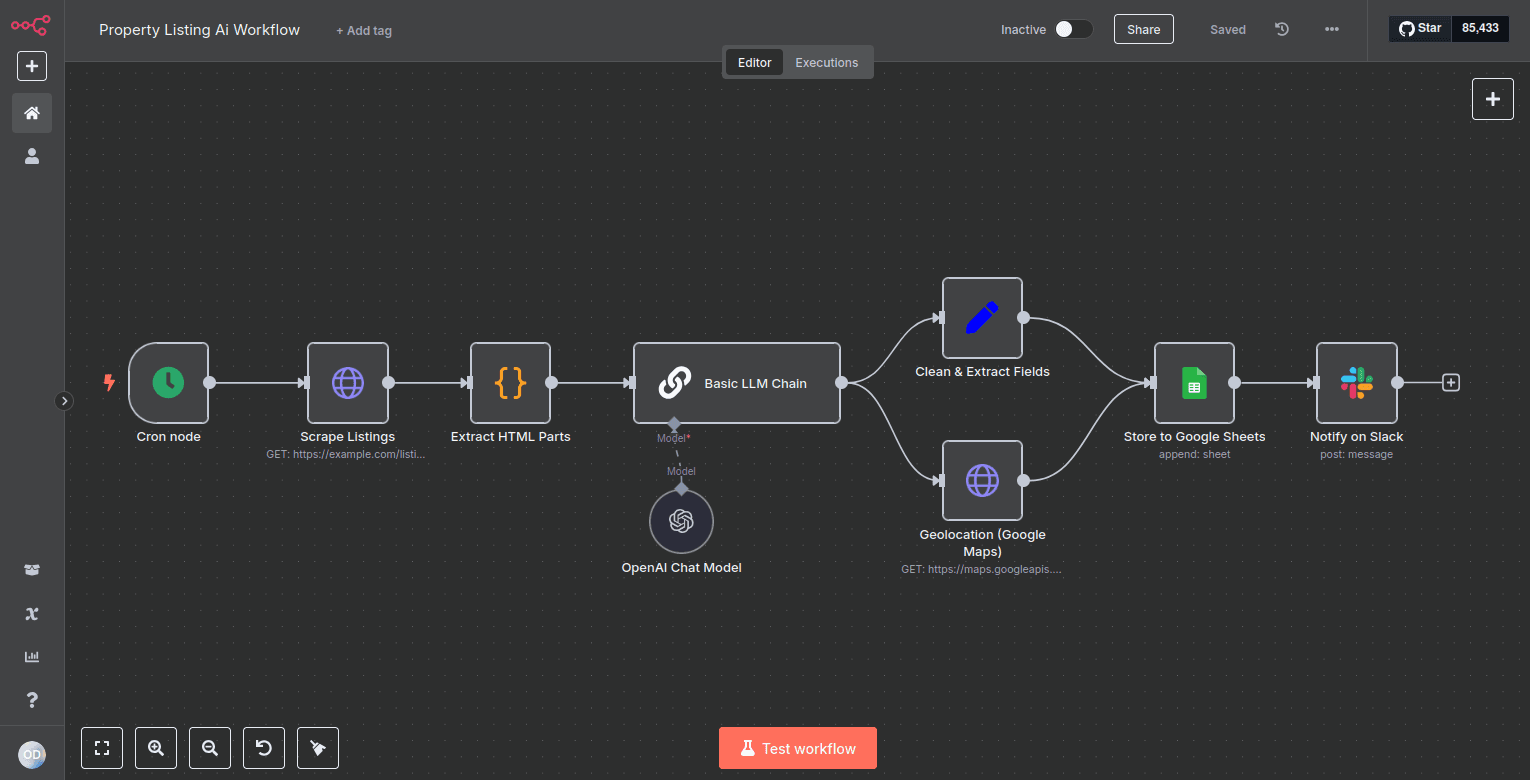Image resolution: width=1530 pixels, height=780 pixels.
Task: Click the 'Cron node' label text
Action: (169, 436)
